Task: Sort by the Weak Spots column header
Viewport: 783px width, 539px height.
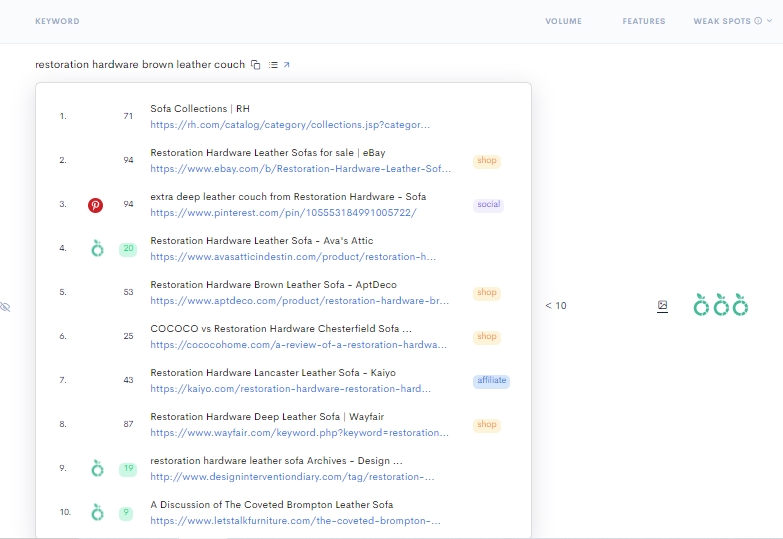Action: coord(722,21)
